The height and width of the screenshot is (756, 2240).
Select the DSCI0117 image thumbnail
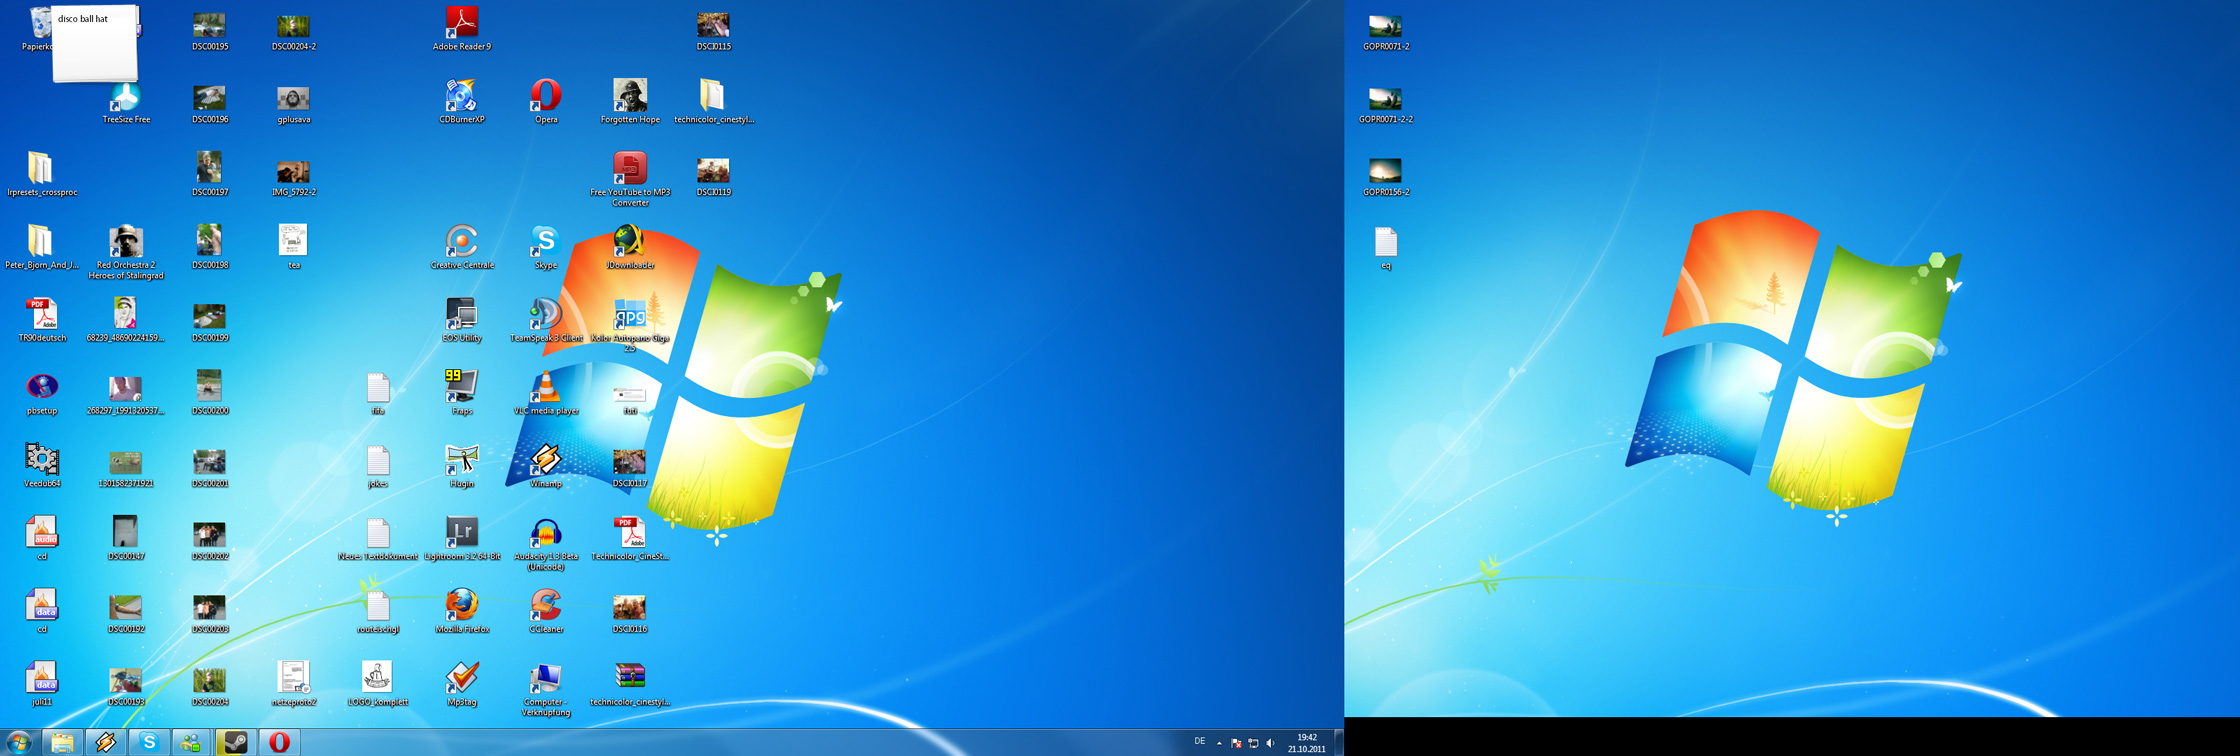click(630, 466)
